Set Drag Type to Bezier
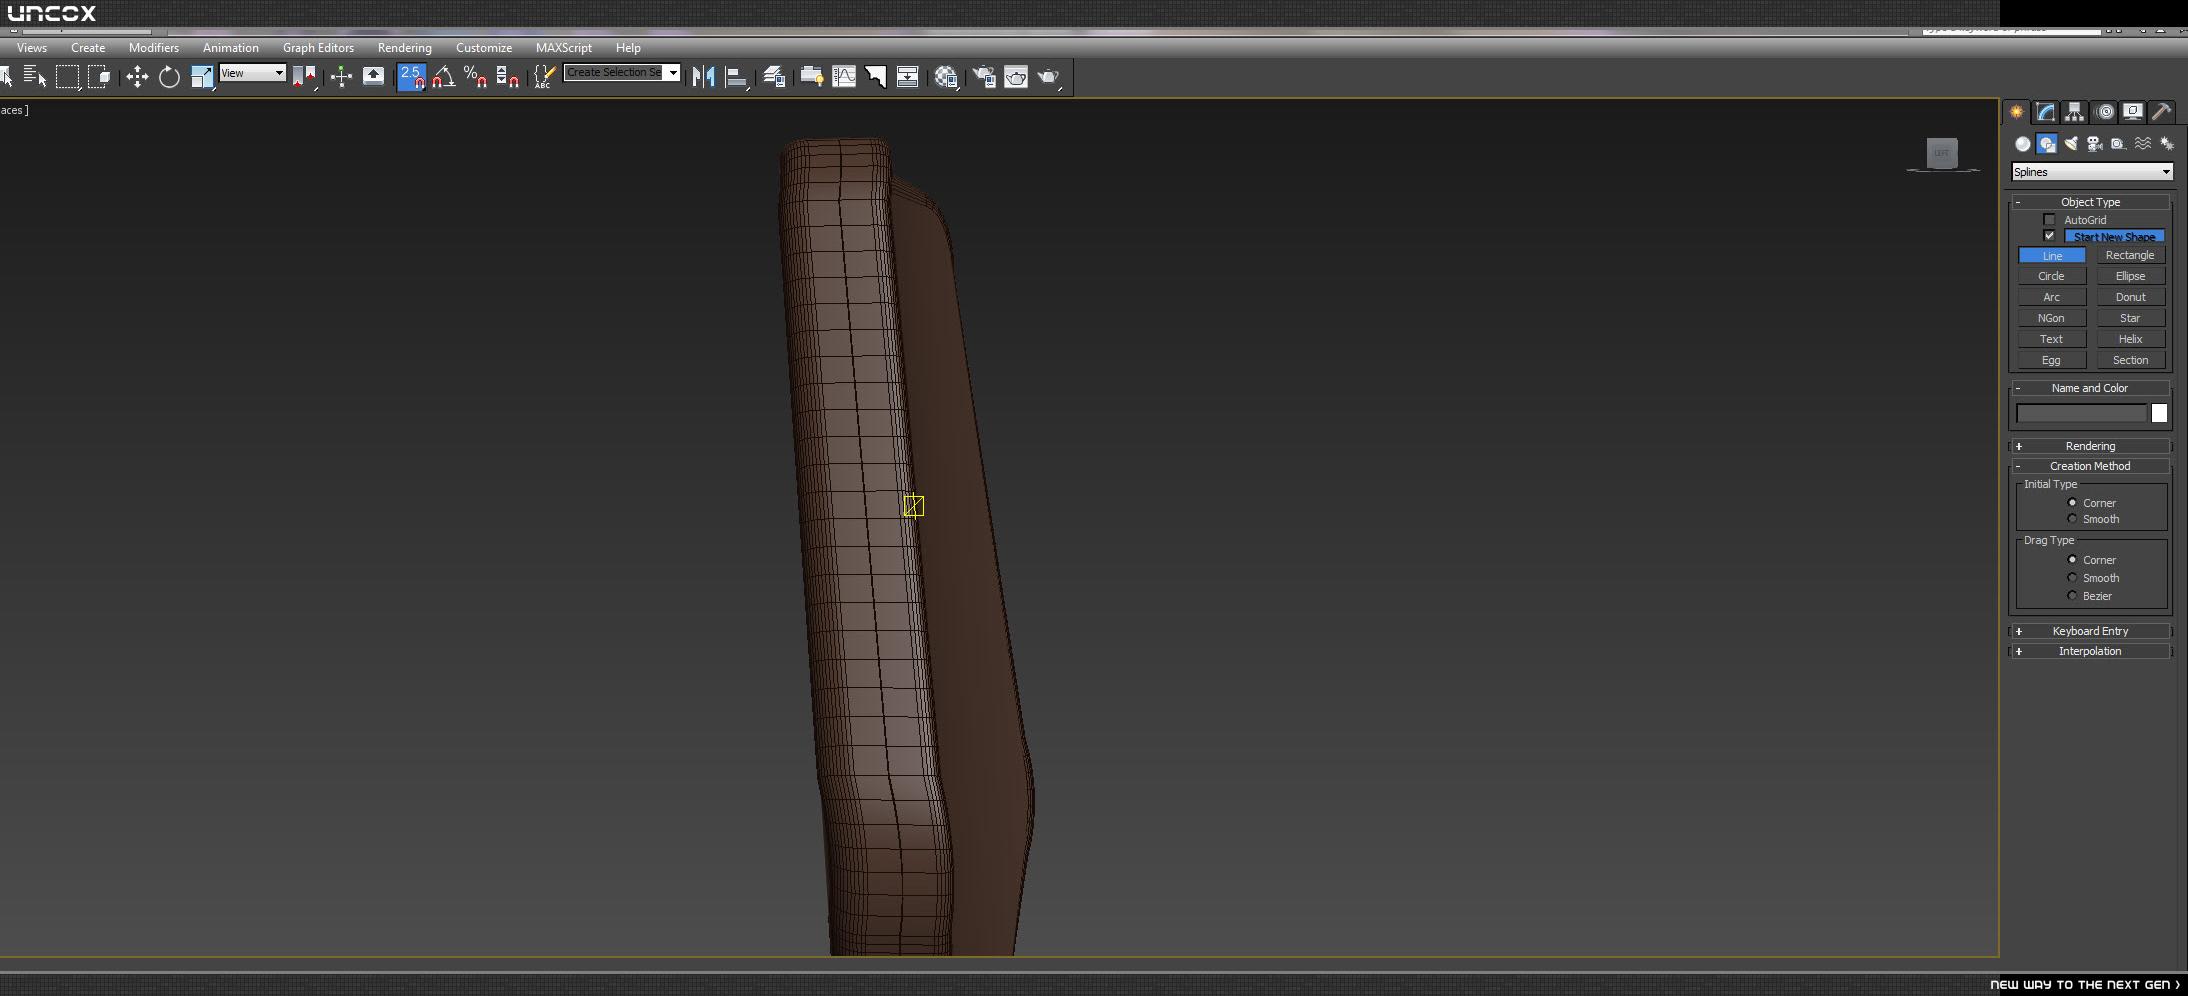The width and height of the screenshot is (2188, 996). point(2072,596)
